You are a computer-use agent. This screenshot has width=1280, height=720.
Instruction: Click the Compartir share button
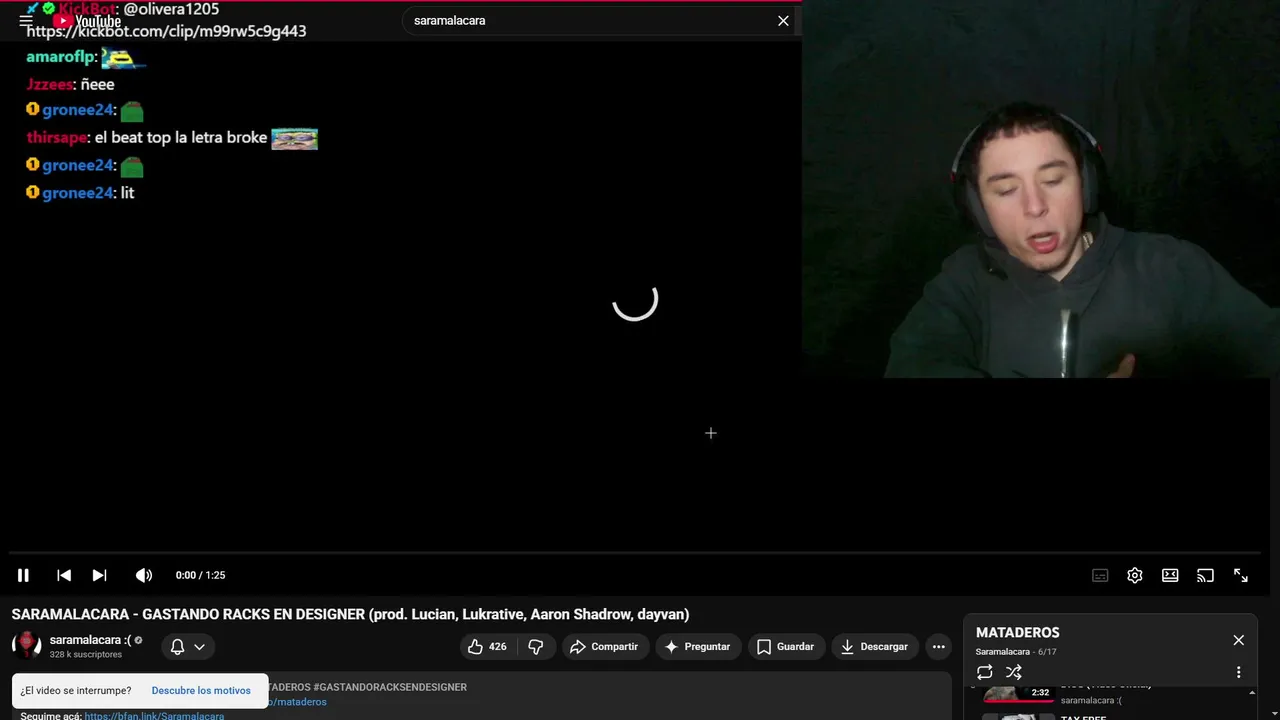(x=604, y=647)
